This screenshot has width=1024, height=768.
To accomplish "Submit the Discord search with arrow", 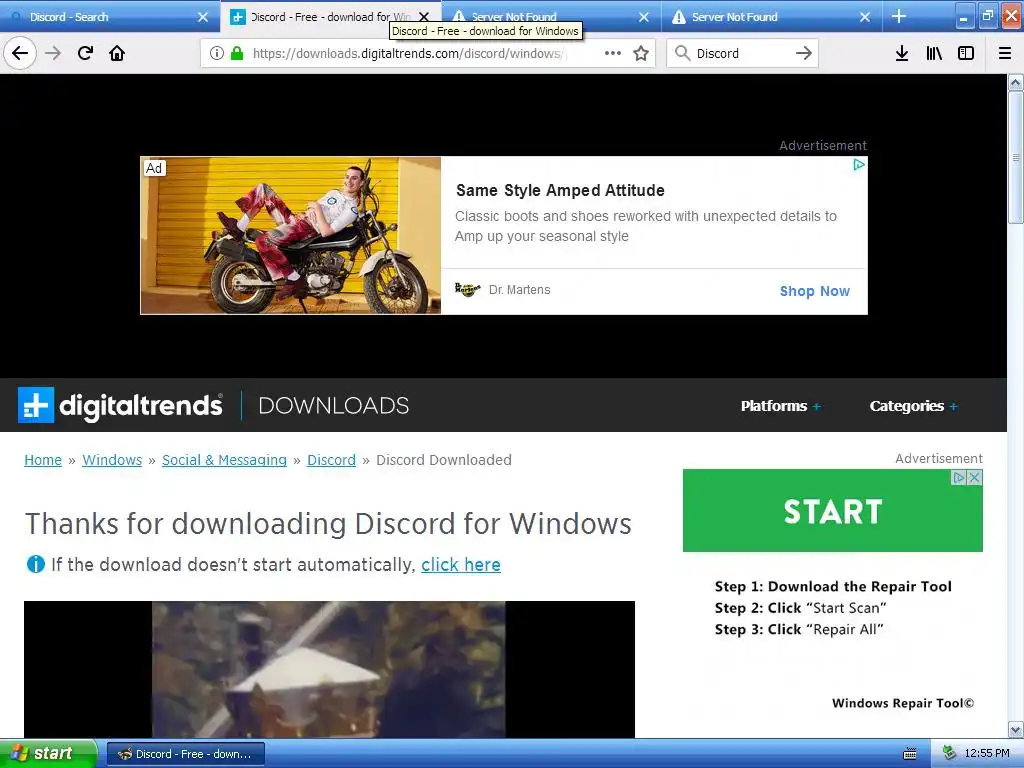I will (x=804, y=53).
